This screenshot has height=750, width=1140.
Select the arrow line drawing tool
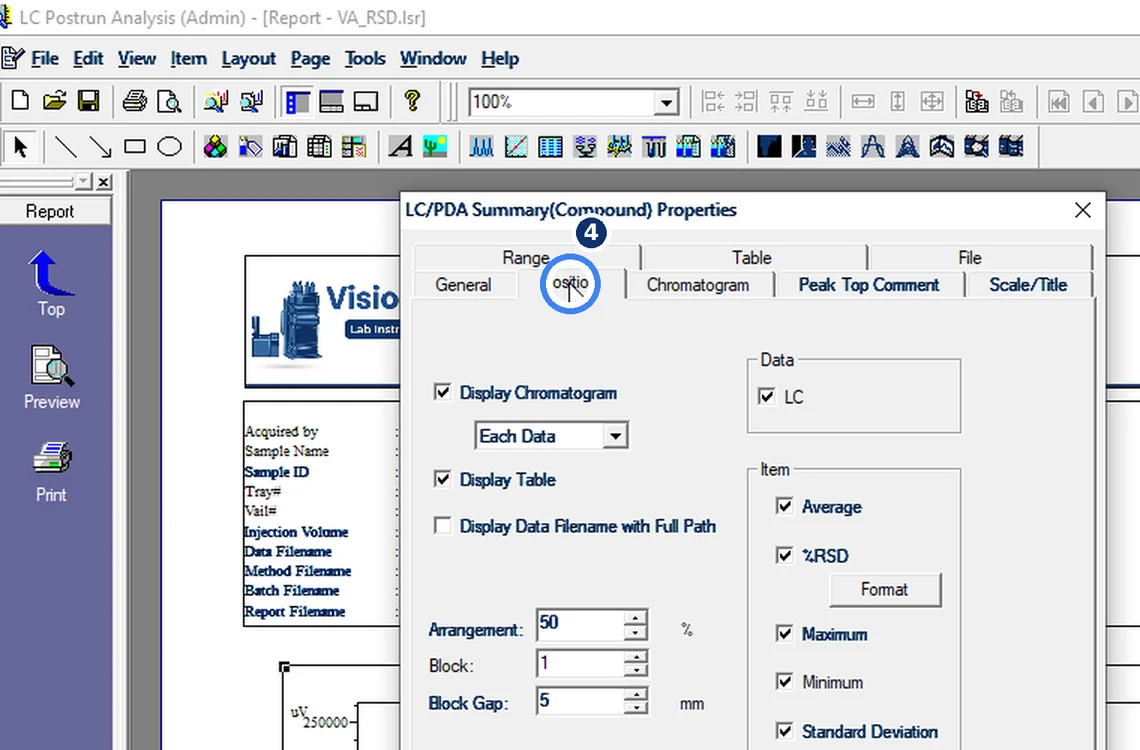(x=100, y=147)
